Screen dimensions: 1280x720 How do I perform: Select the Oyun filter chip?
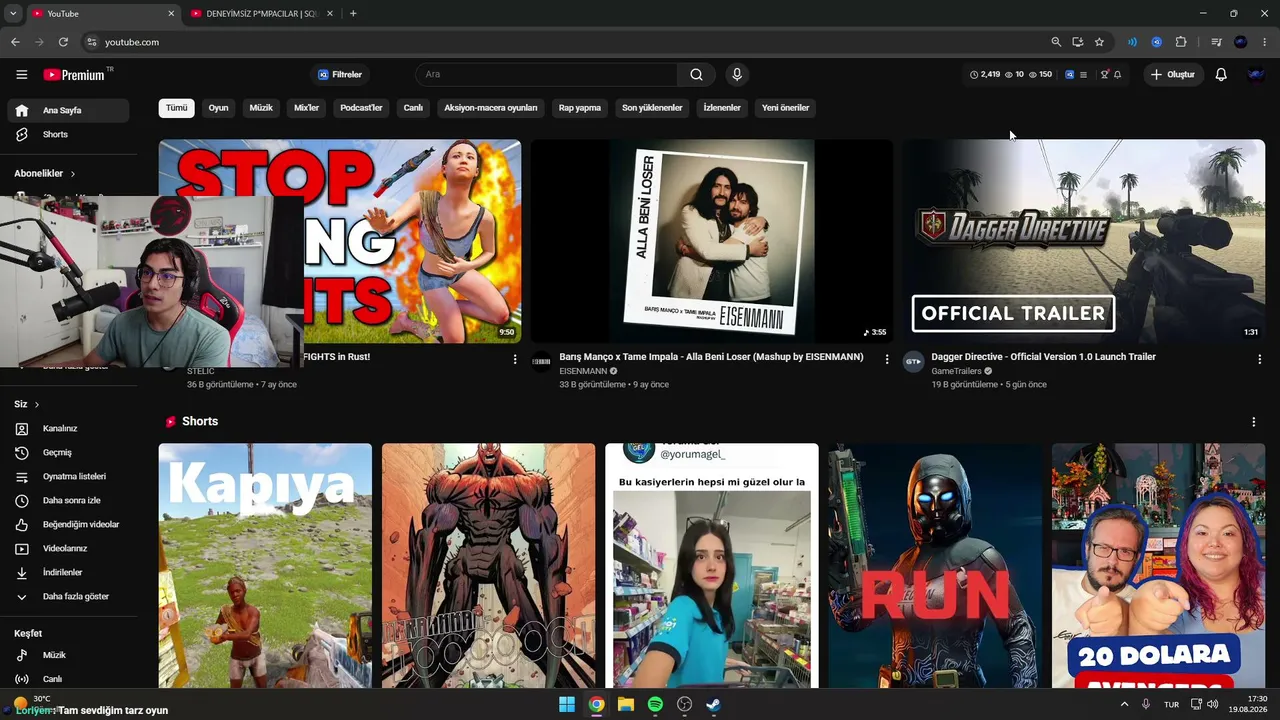[x=218, y=108]
